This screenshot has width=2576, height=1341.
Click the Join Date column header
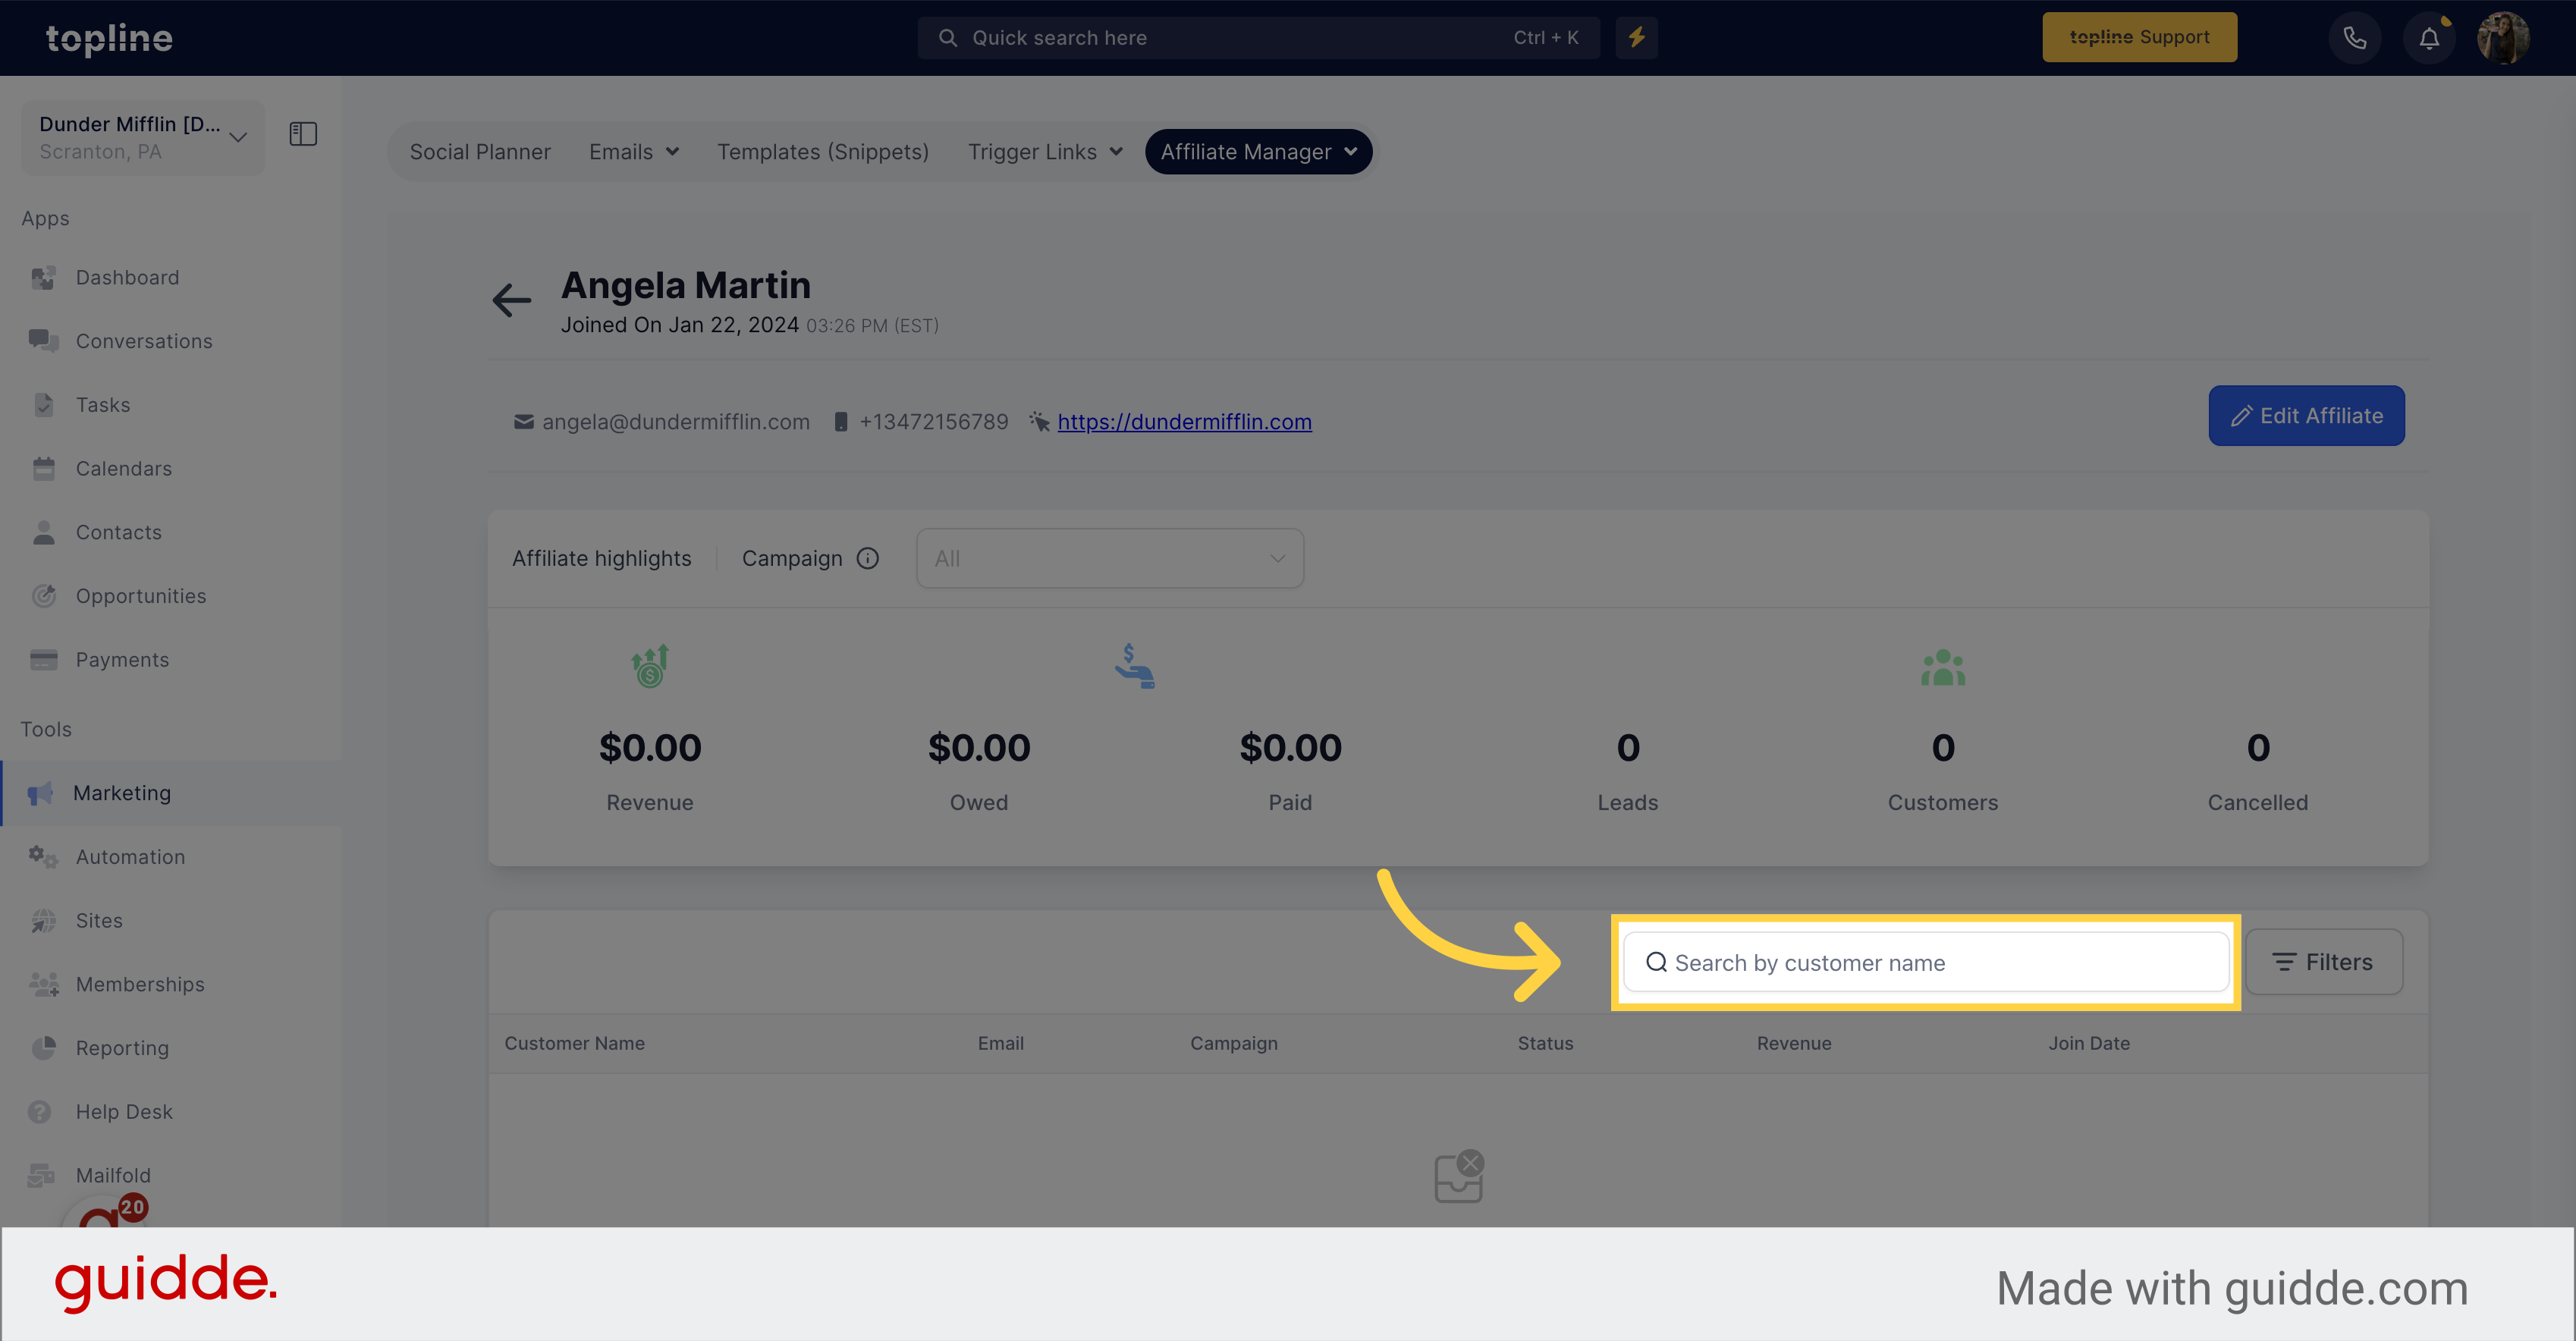2089,1043
